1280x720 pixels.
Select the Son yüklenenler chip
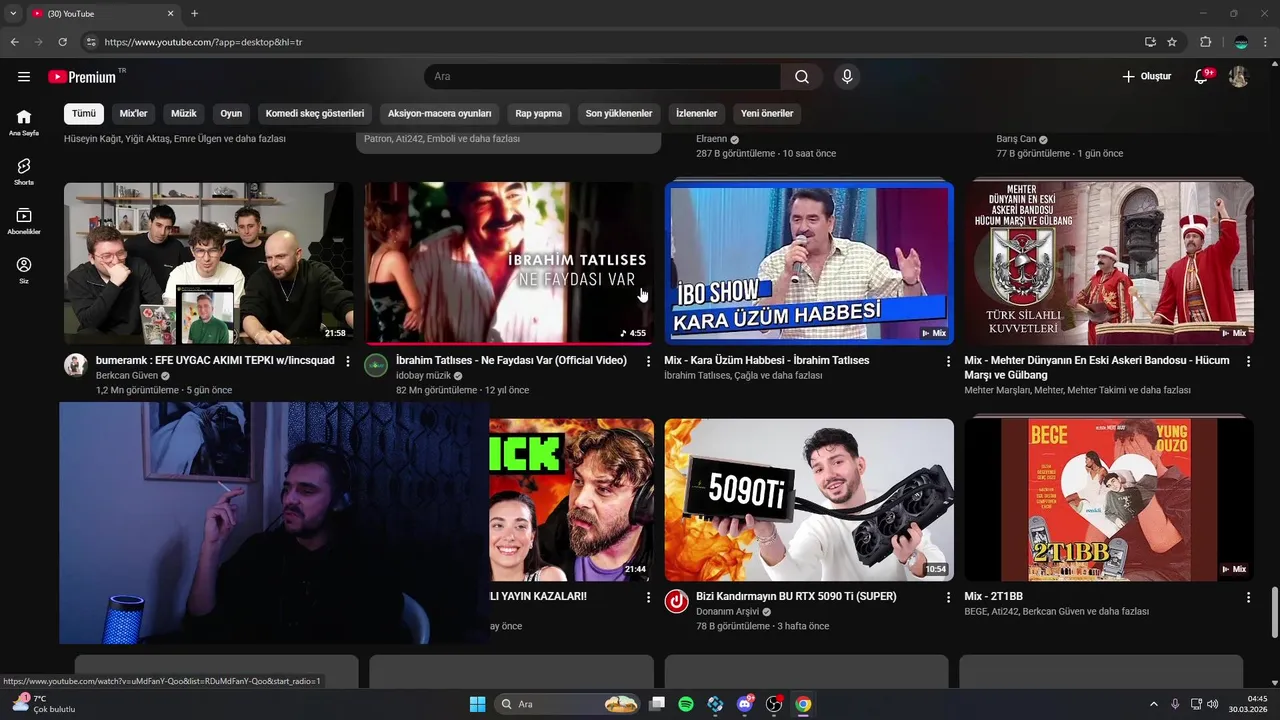tap(619, 114)
